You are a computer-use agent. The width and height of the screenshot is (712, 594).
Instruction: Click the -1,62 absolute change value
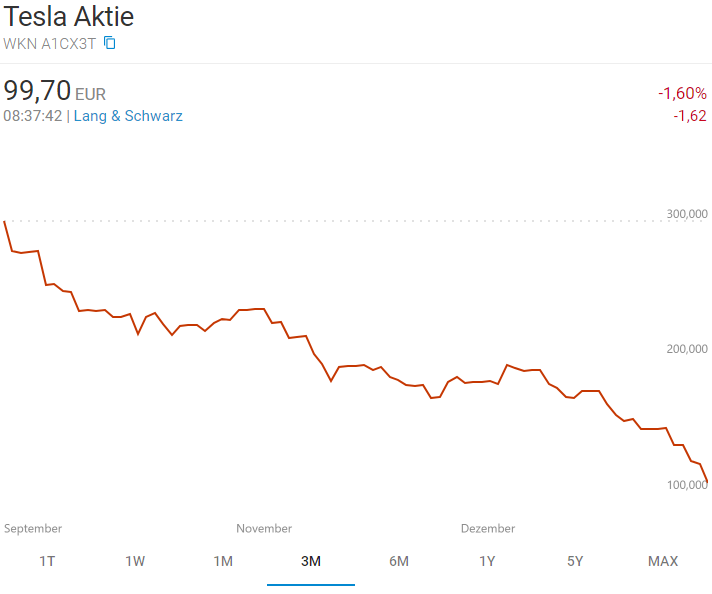point(690,116)
